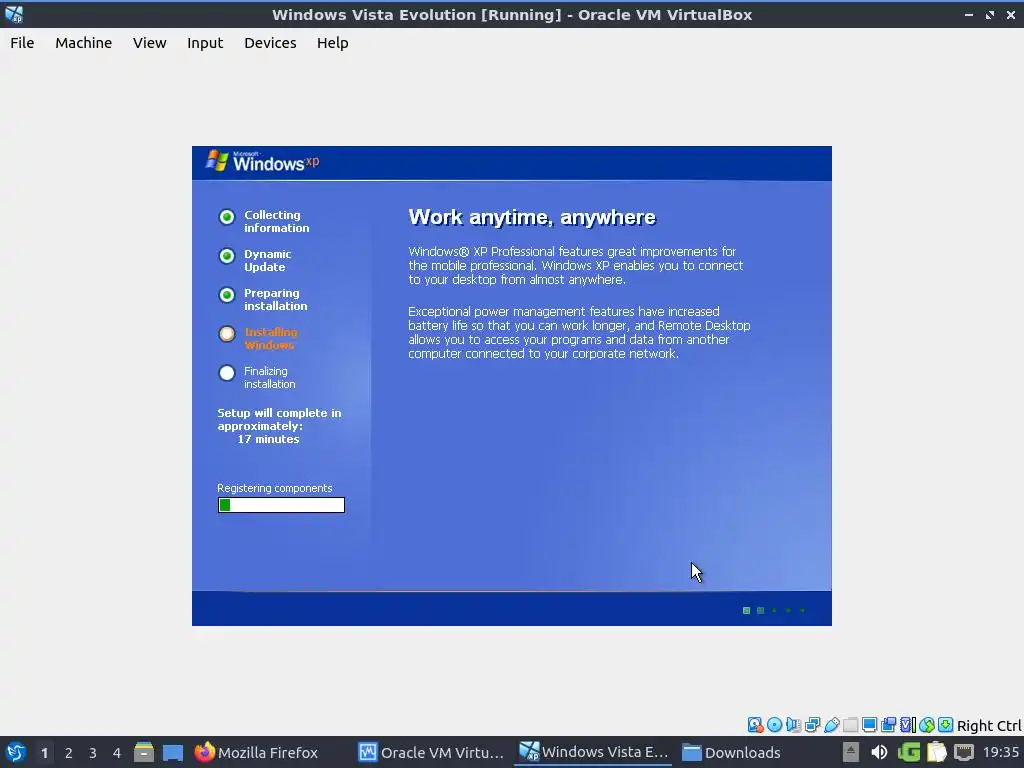Open the View menu
This screenshot has width=1024, height=768.
tap(150, 43)
